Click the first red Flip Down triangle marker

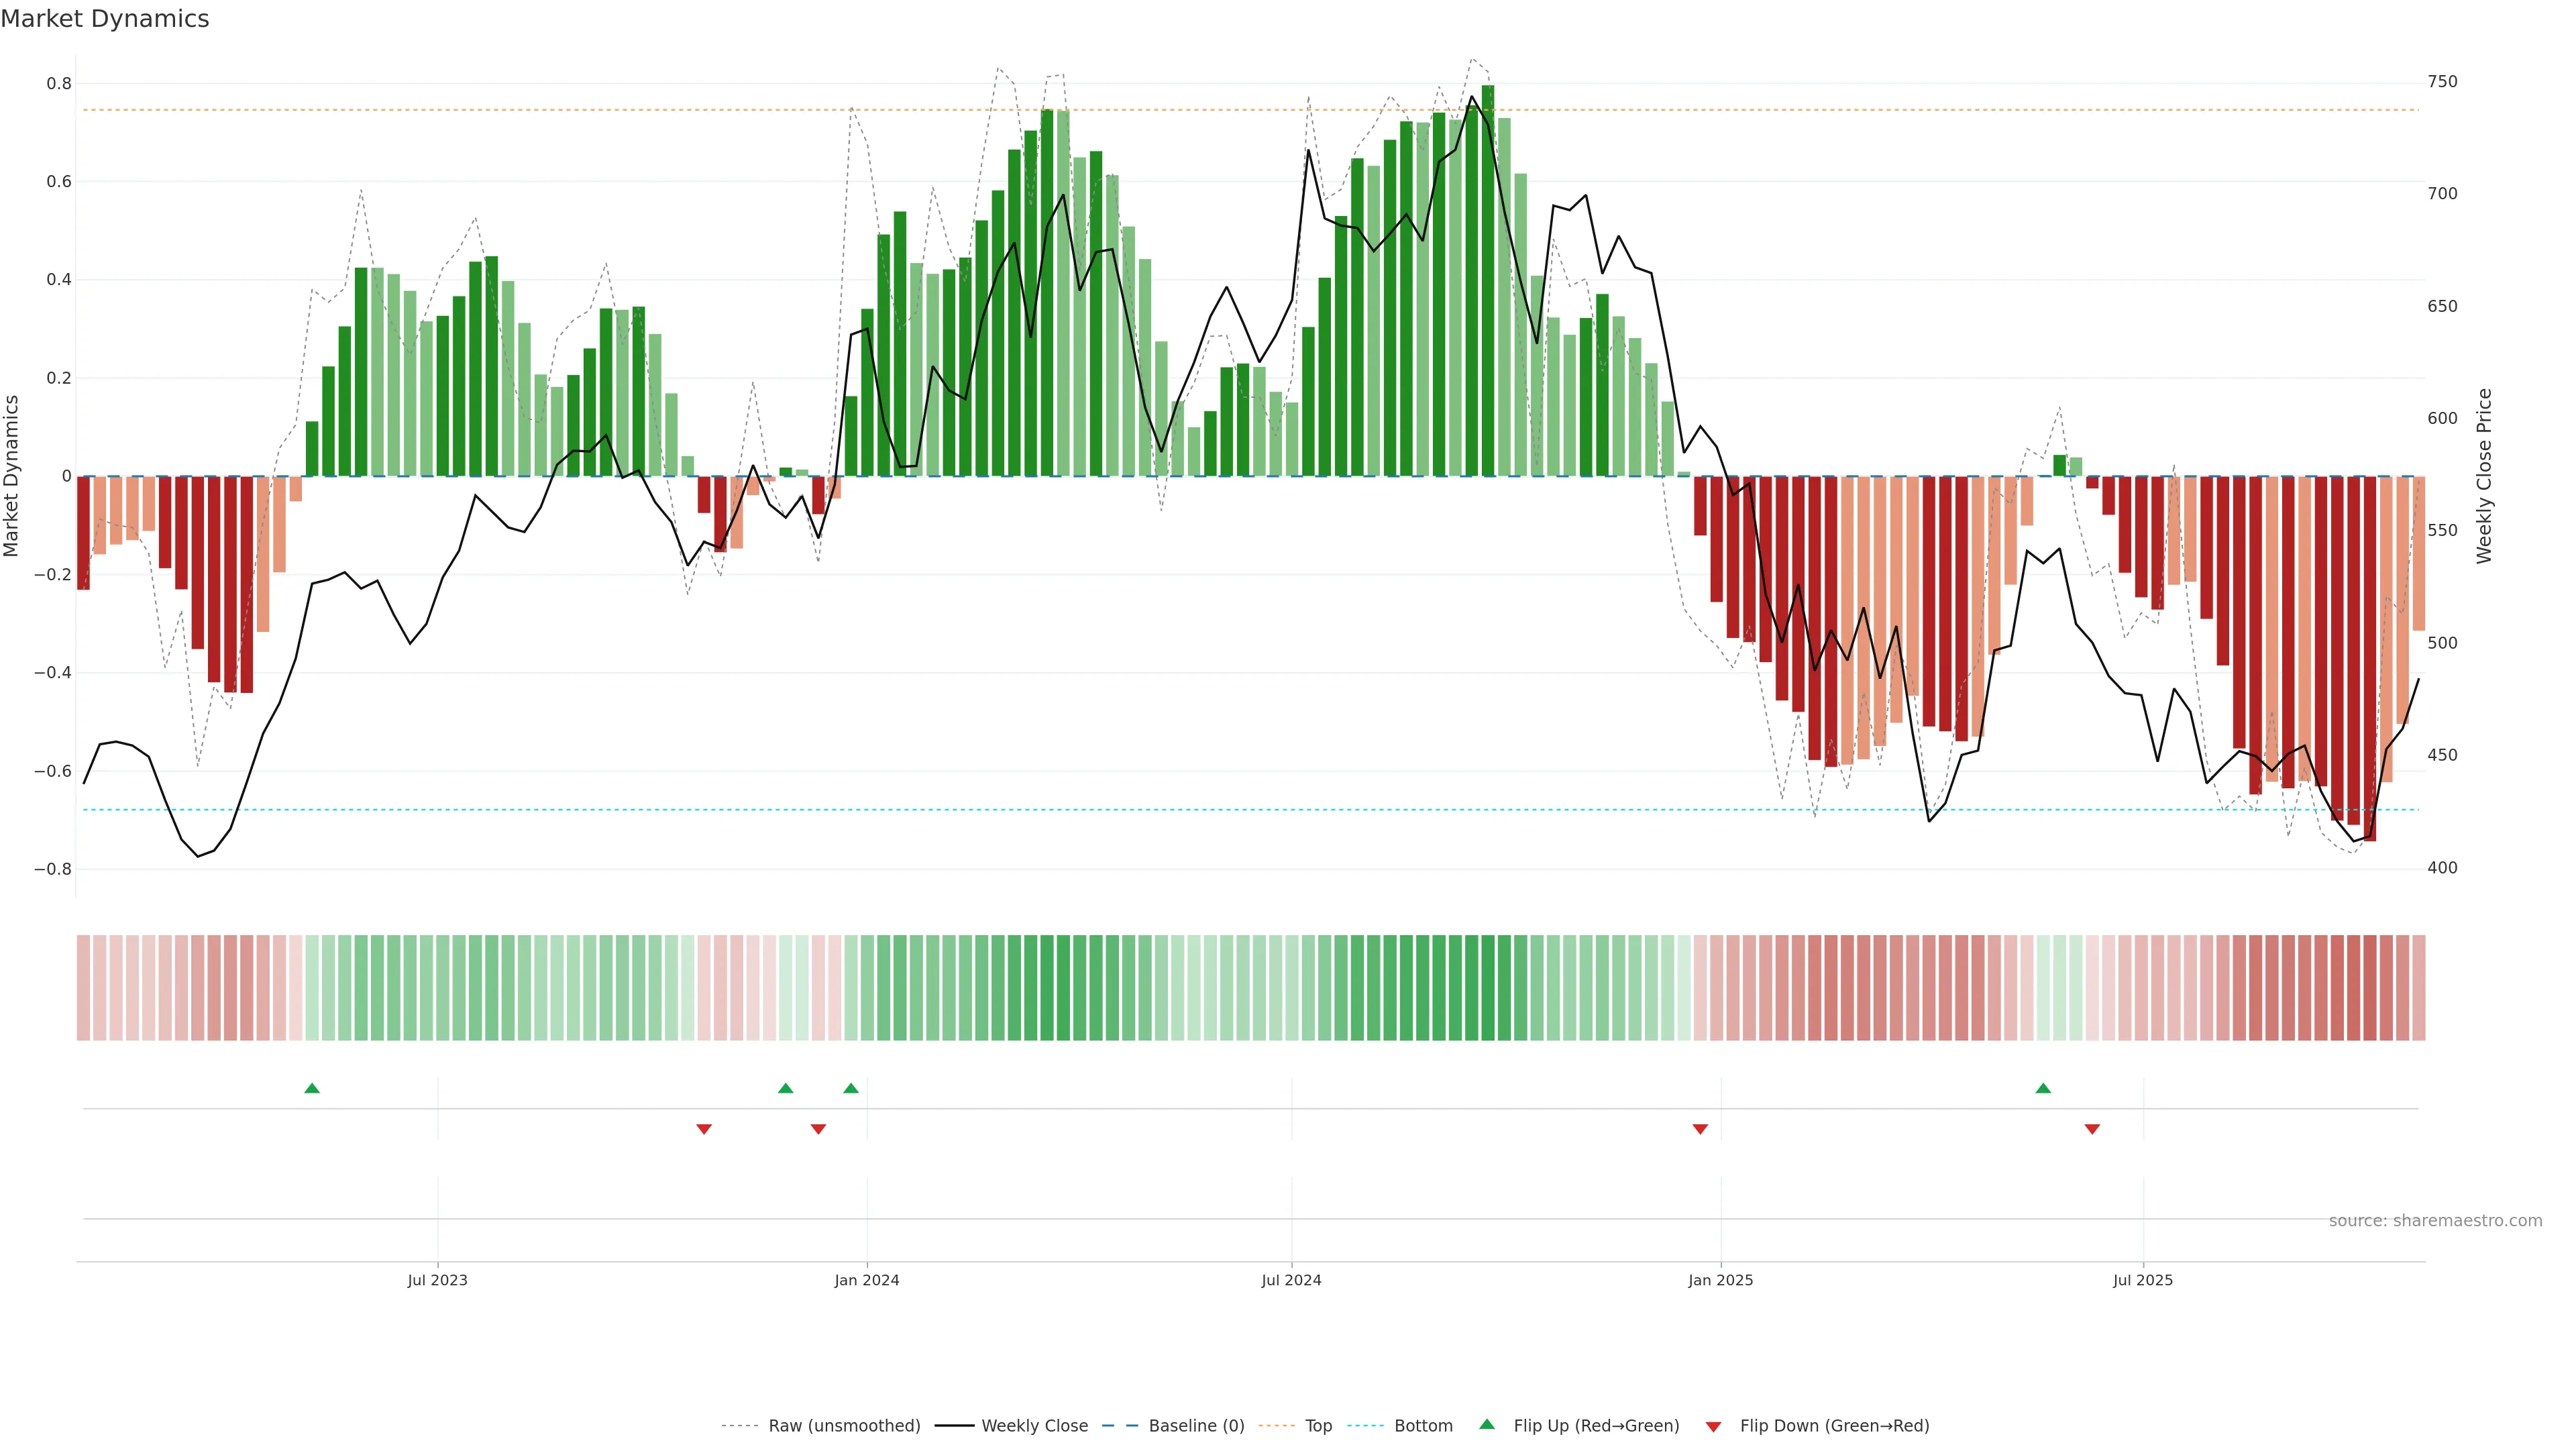[x=704, y=1129]
